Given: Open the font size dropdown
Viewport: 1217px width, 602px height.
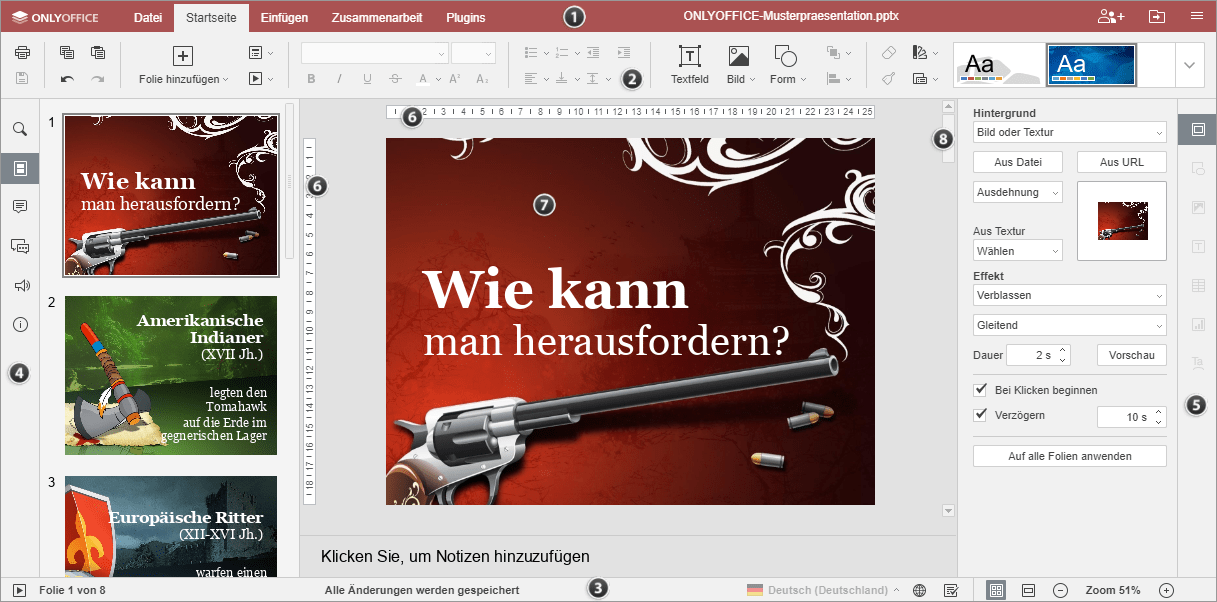Looking at the screenshot, I should pyautogui.click(x=488, y=54).
